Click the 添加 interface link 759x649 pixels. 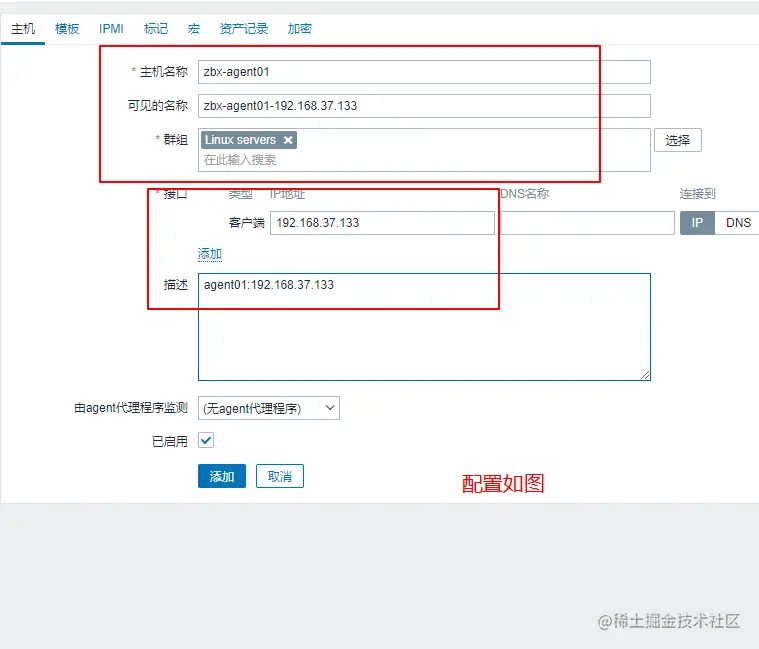point(210,254)
